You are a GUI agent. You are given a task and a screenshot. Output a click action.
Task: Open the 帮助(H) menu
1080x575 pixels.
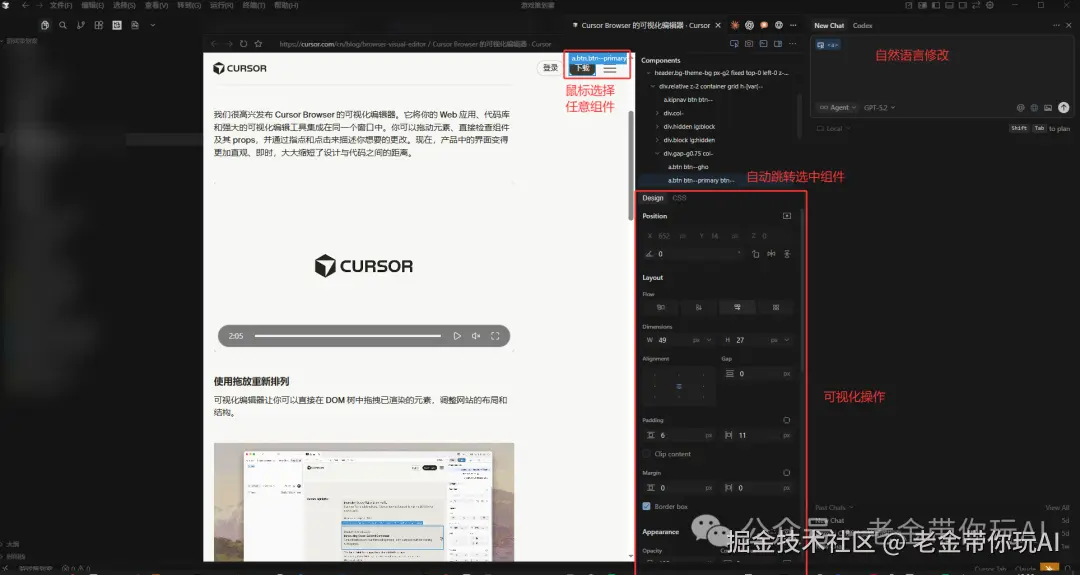click(x=286, y=6)
